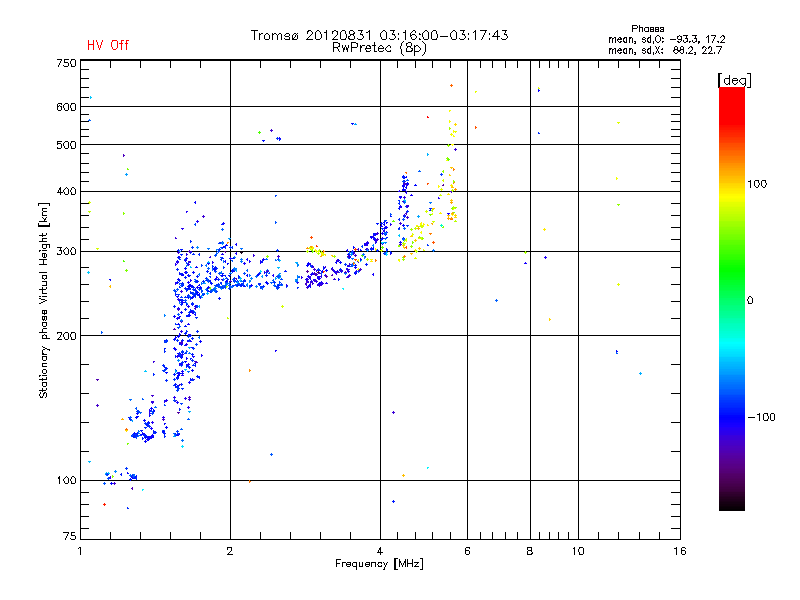Click the y-axis '400' tick label
The width and height of the screenshot is (800, 600).
tap(66, 192)
